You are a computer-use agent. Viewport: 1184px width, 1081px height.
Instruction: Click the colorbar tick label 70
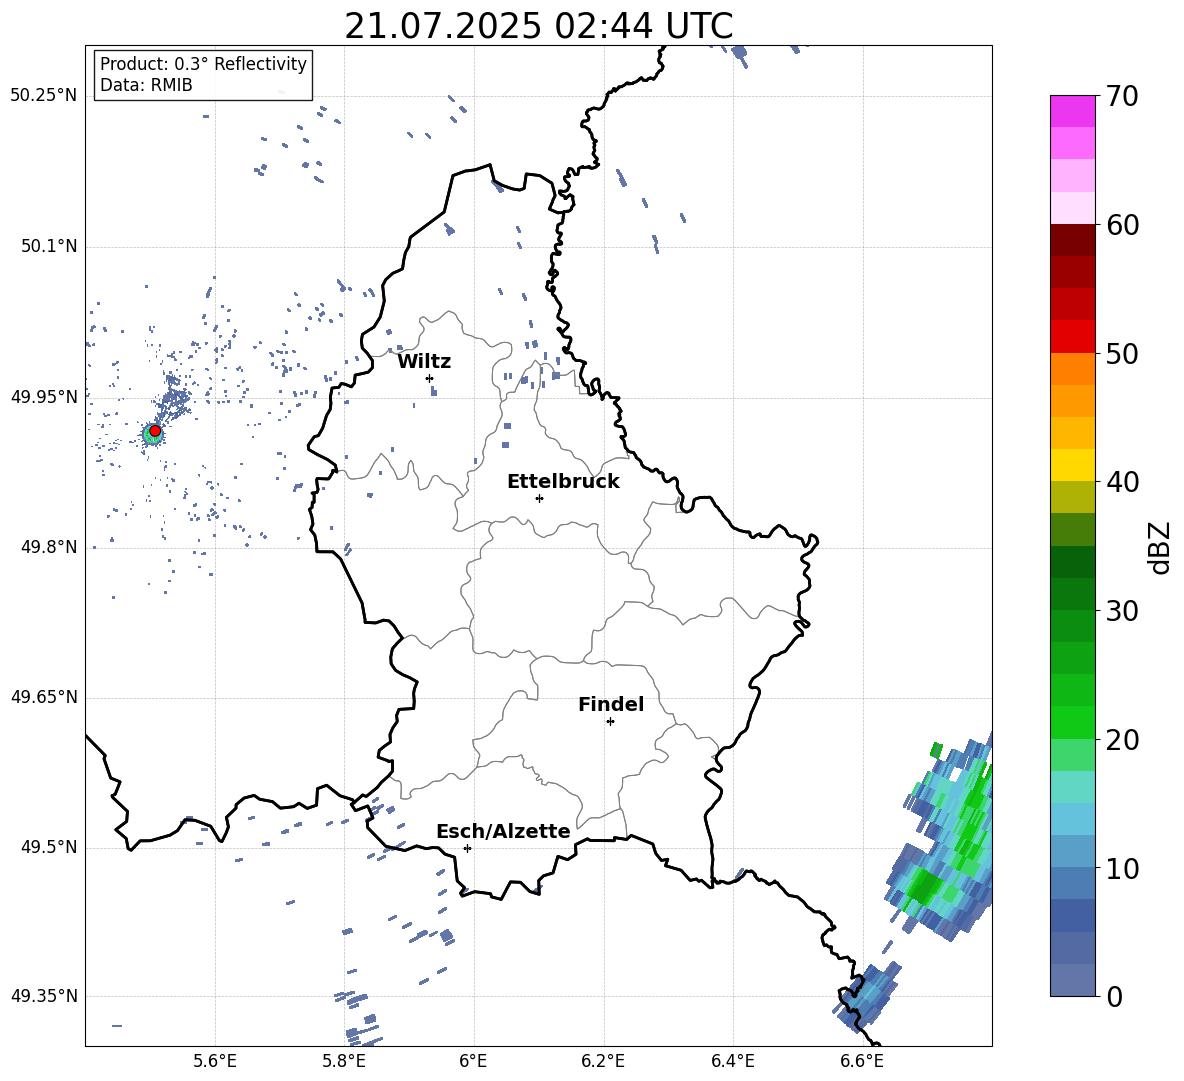pos(1122,96)
